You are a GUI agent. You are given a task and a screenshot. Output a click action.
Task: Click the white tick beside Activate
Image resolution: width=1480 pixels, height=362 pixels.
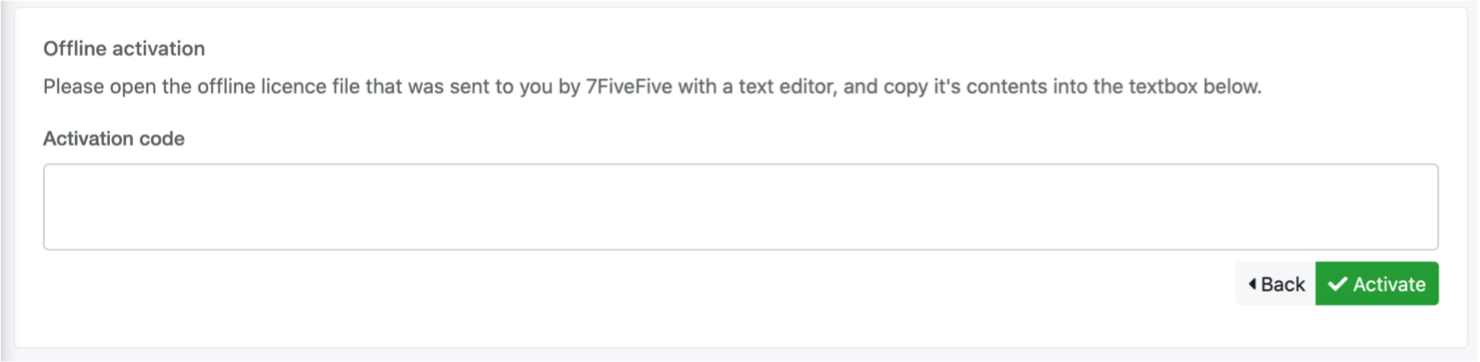[1337, 284]
